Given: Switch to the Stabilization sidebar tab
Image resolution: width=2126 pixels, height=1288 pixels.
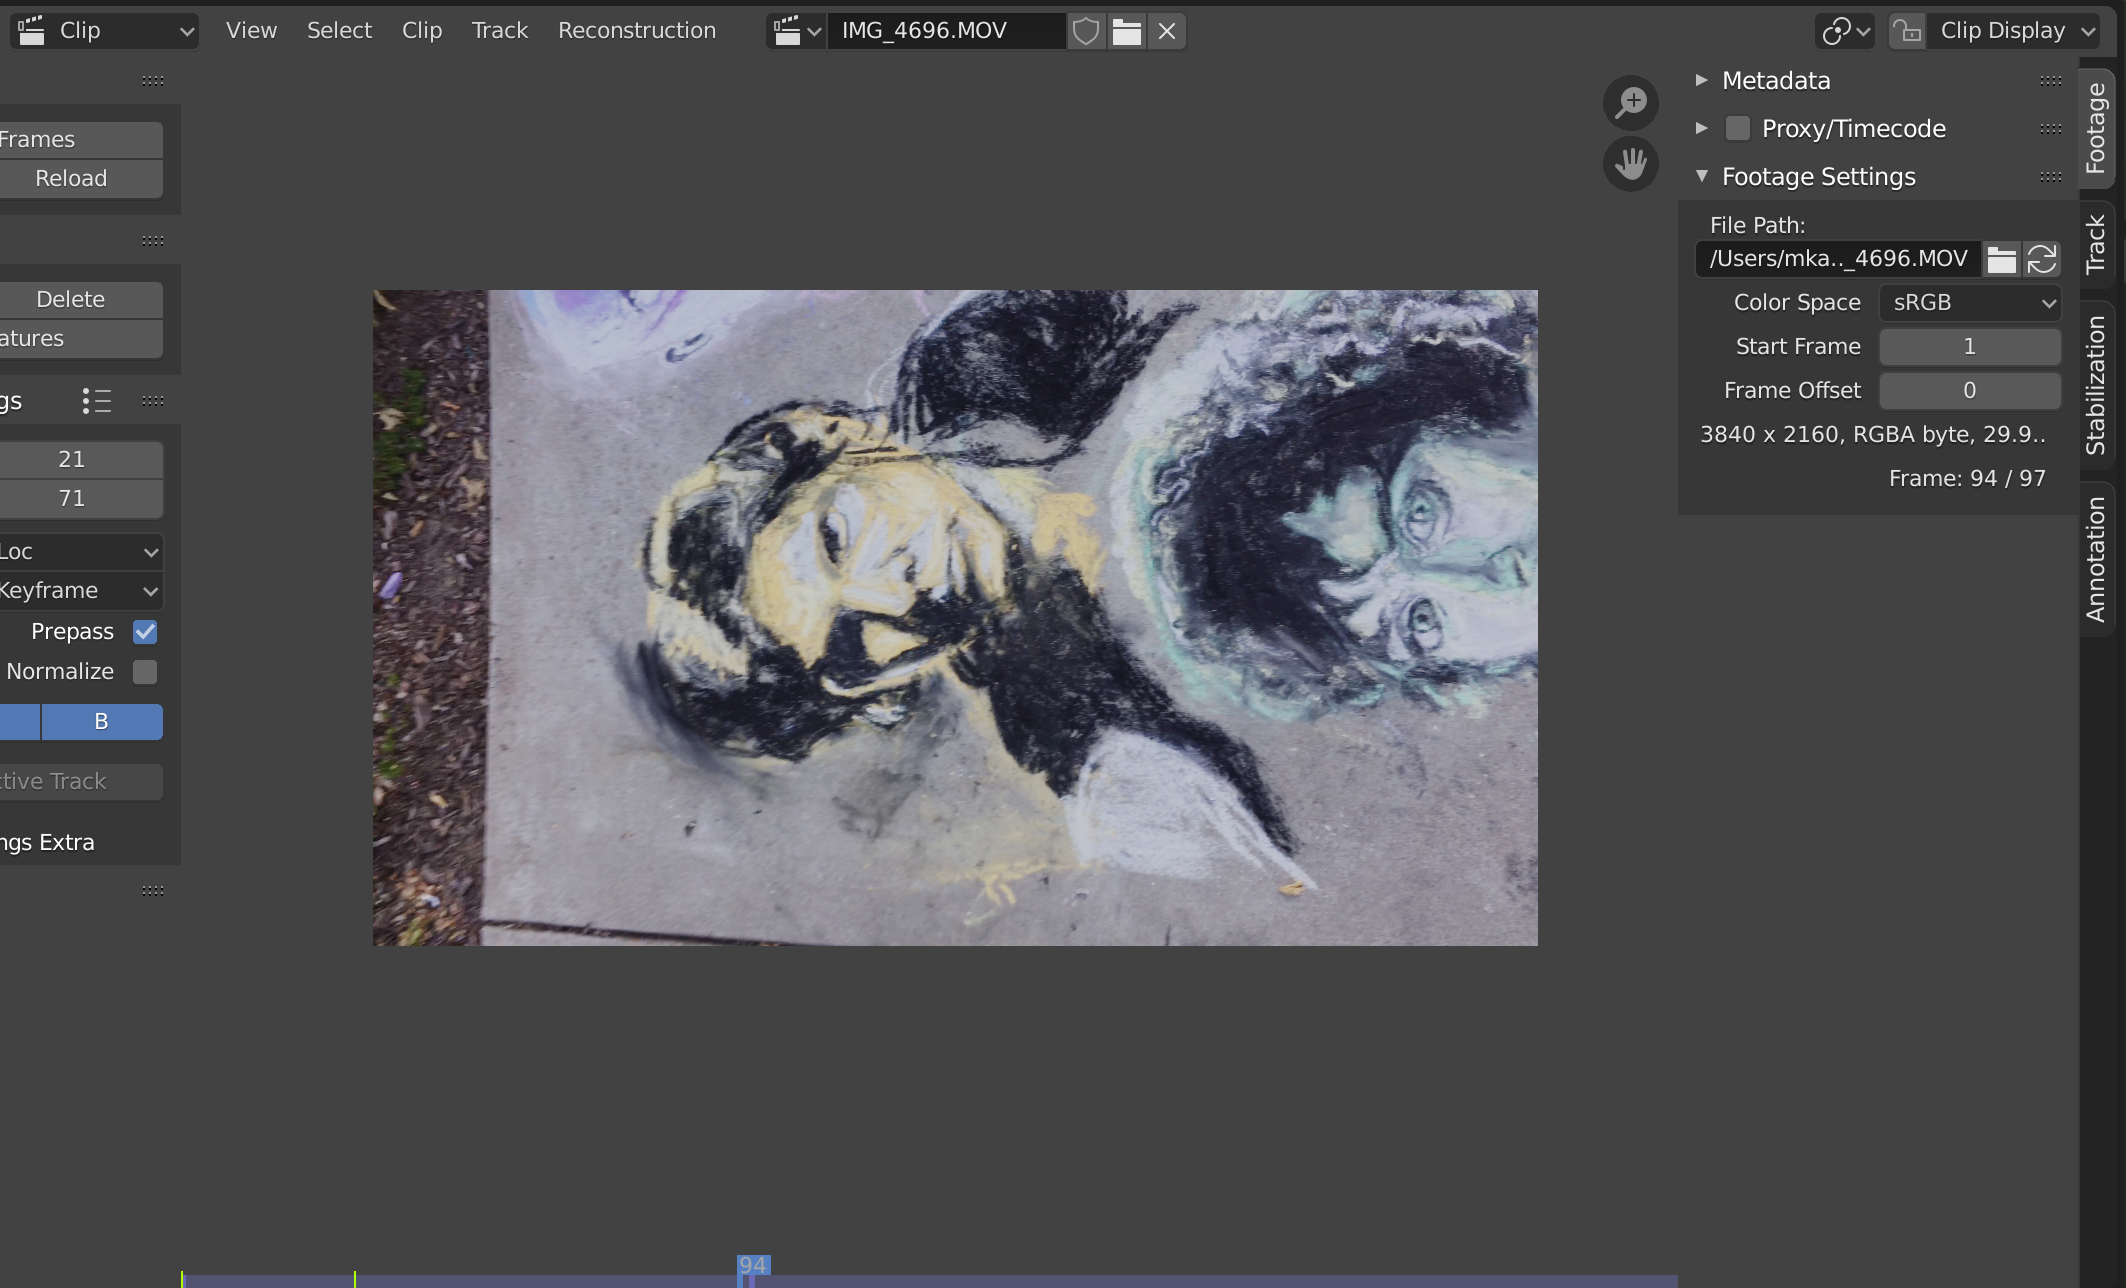Looking at the screenshot, I should click(x=2097, y=385).
